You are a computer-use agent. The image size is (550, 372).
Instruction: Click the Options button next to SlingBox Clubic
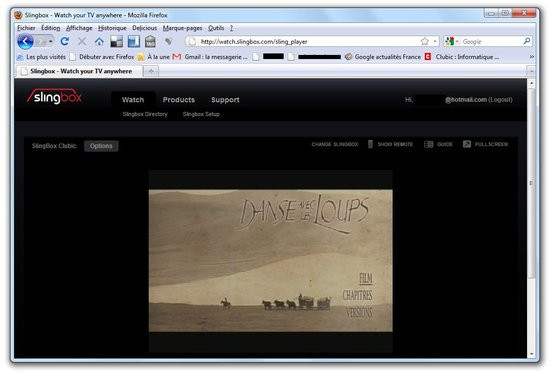coord(101,146)
